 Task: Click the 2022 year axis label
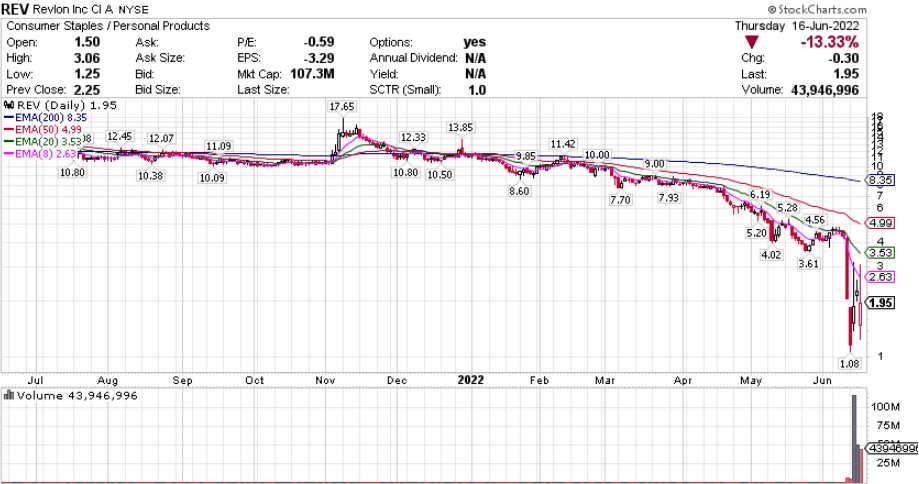click(471, 380)
